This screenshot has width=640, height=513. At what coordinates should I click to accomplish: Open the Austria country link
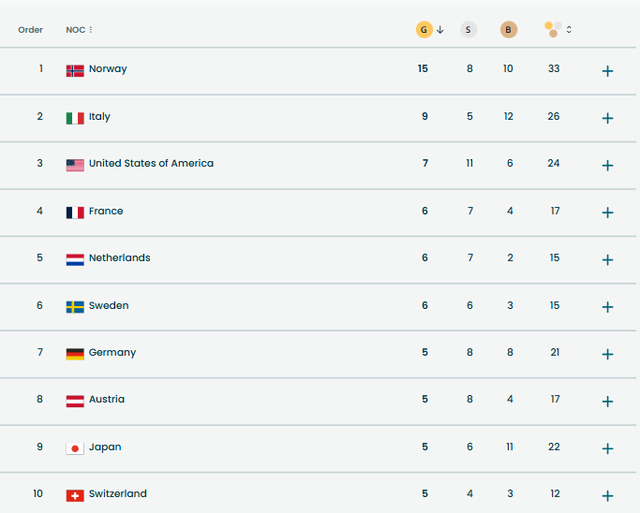click(106, 400)
